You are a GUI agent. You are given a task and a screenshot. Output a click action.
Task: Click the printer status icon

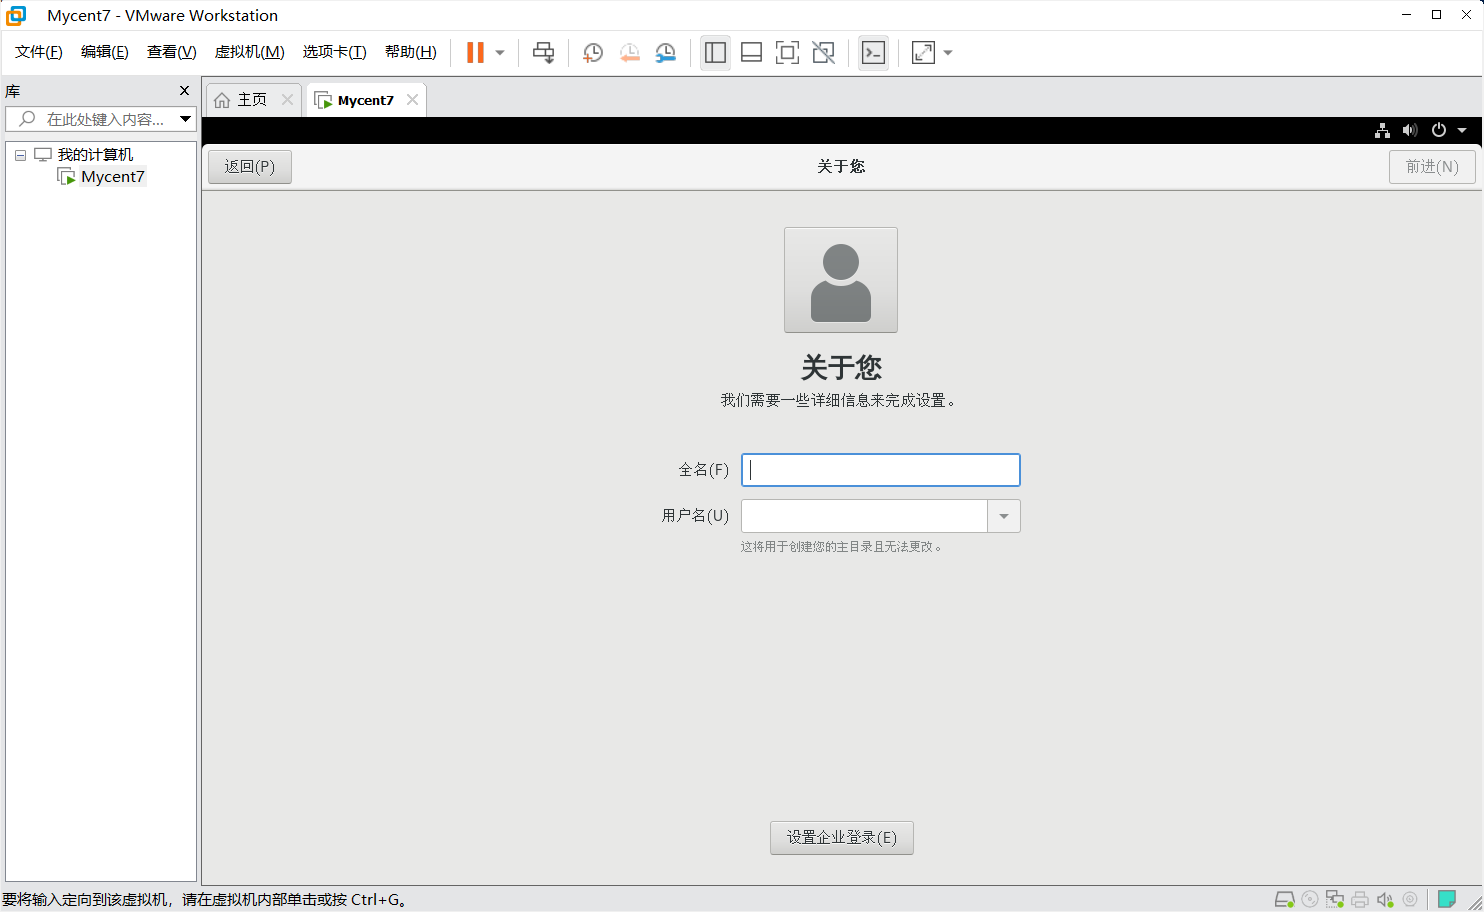(x=1360, y=899)
